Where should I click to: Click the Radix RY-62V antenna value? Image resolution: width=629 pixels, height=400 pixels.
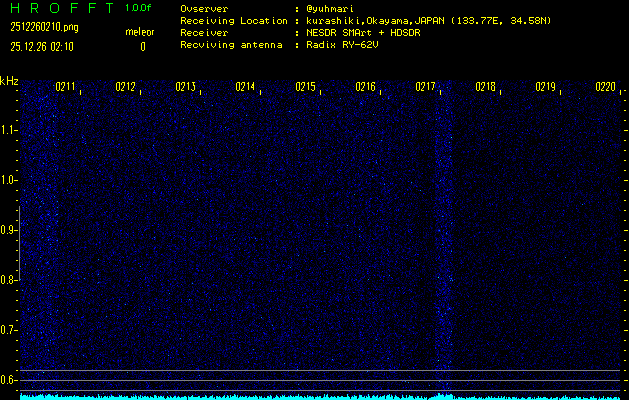[x=342, y=45]
